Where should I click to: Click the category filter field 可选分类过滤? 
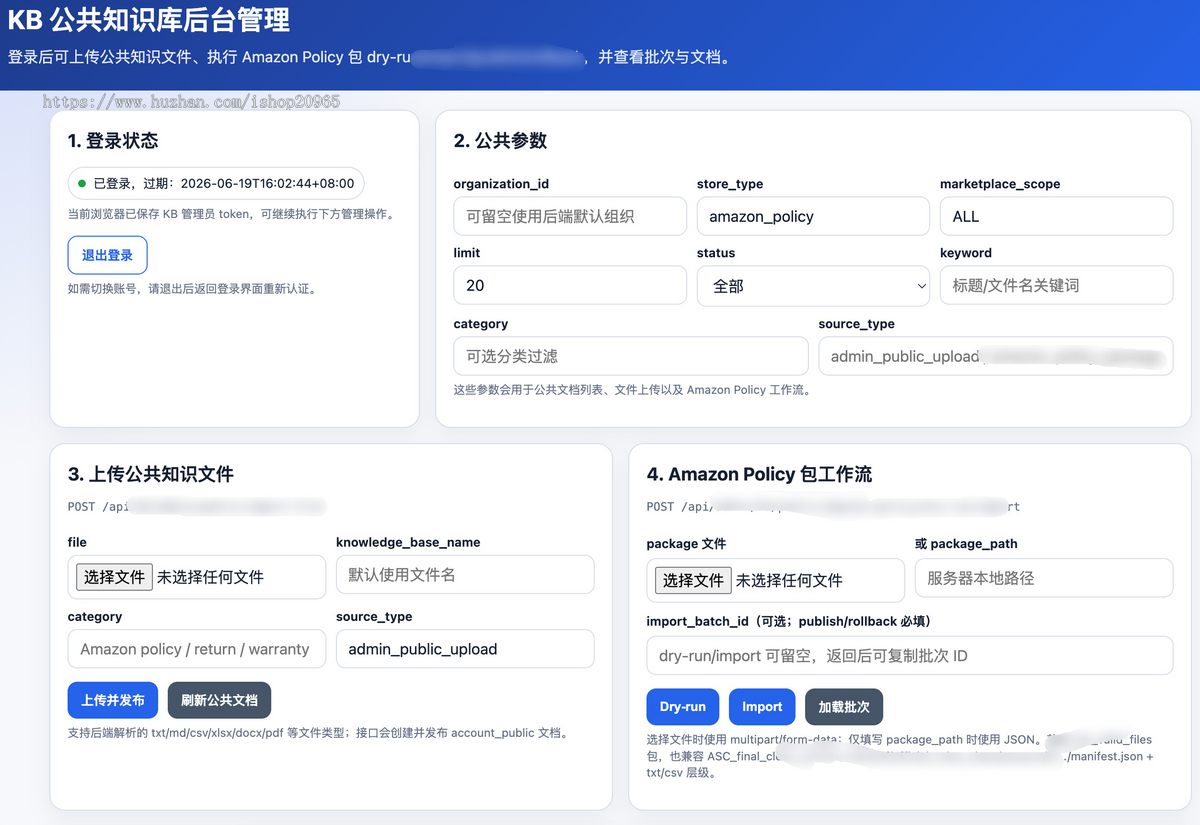(x=631, y=356)
